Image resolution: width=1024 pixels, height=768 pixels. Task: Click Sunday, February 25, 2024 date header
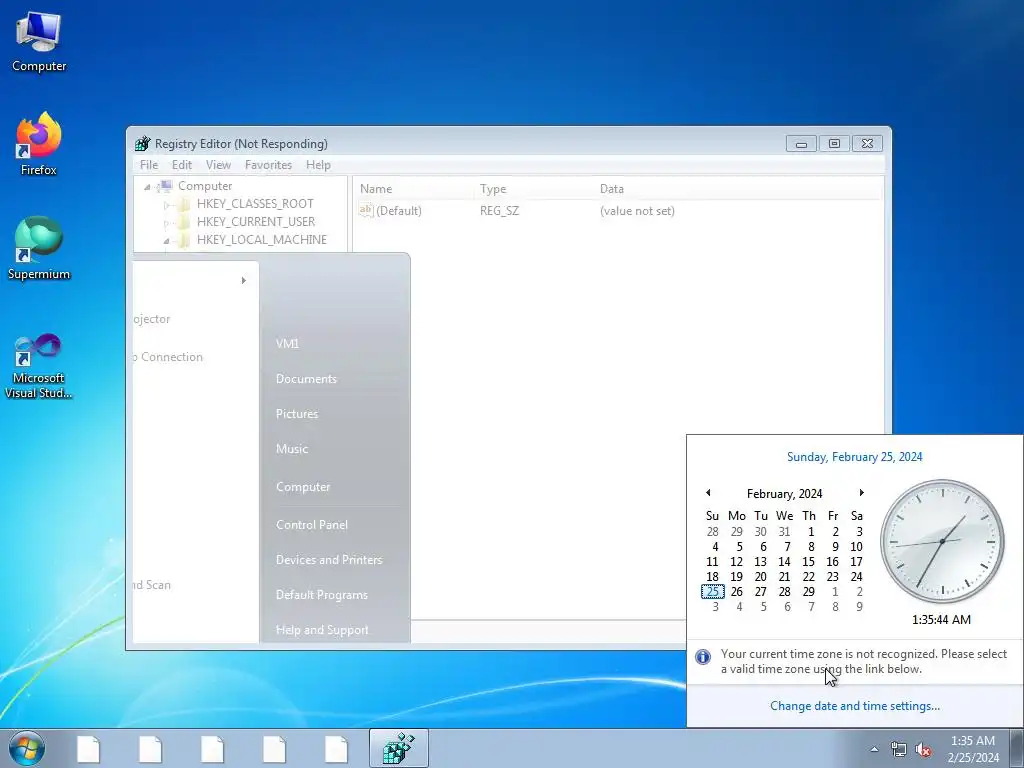pyautogui.click(x=854, y=457)
